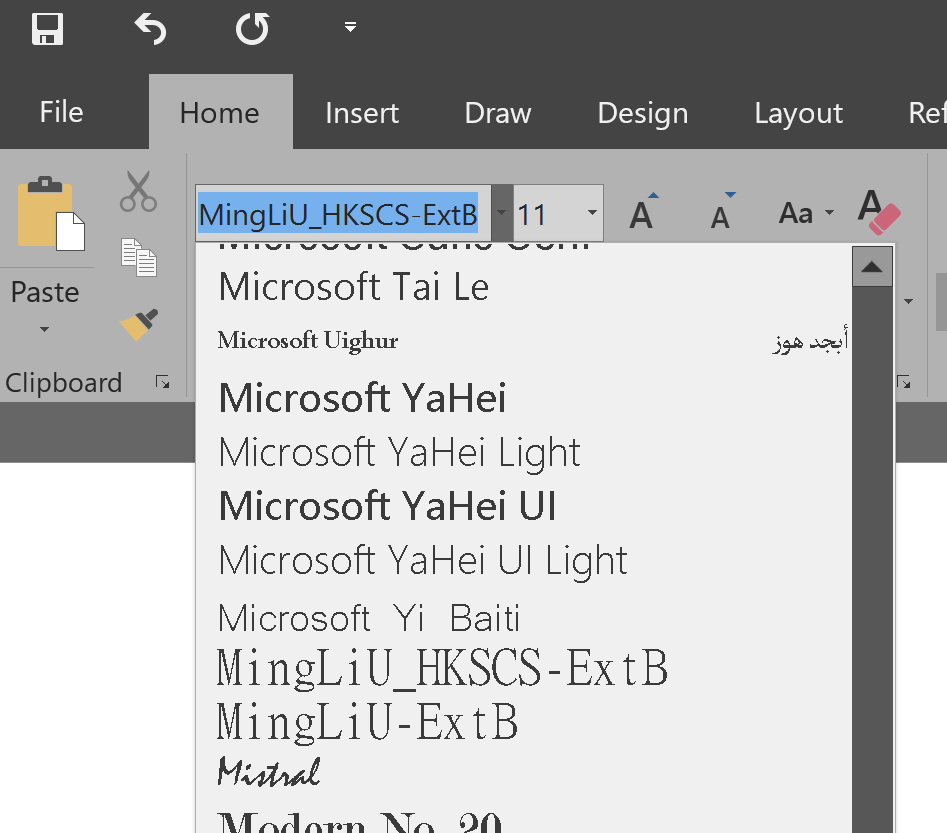This screenshot has width=947, height=833.
Task: Customize the Quick Access Toolbar chevron
Action: tap(349, 26)
